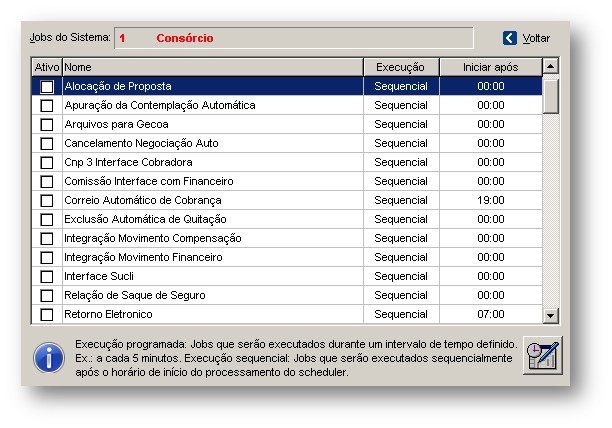Check the Interface Sucli checkbox
The height and width of the screenshot is (428, 612).
(x=47, y=276)
